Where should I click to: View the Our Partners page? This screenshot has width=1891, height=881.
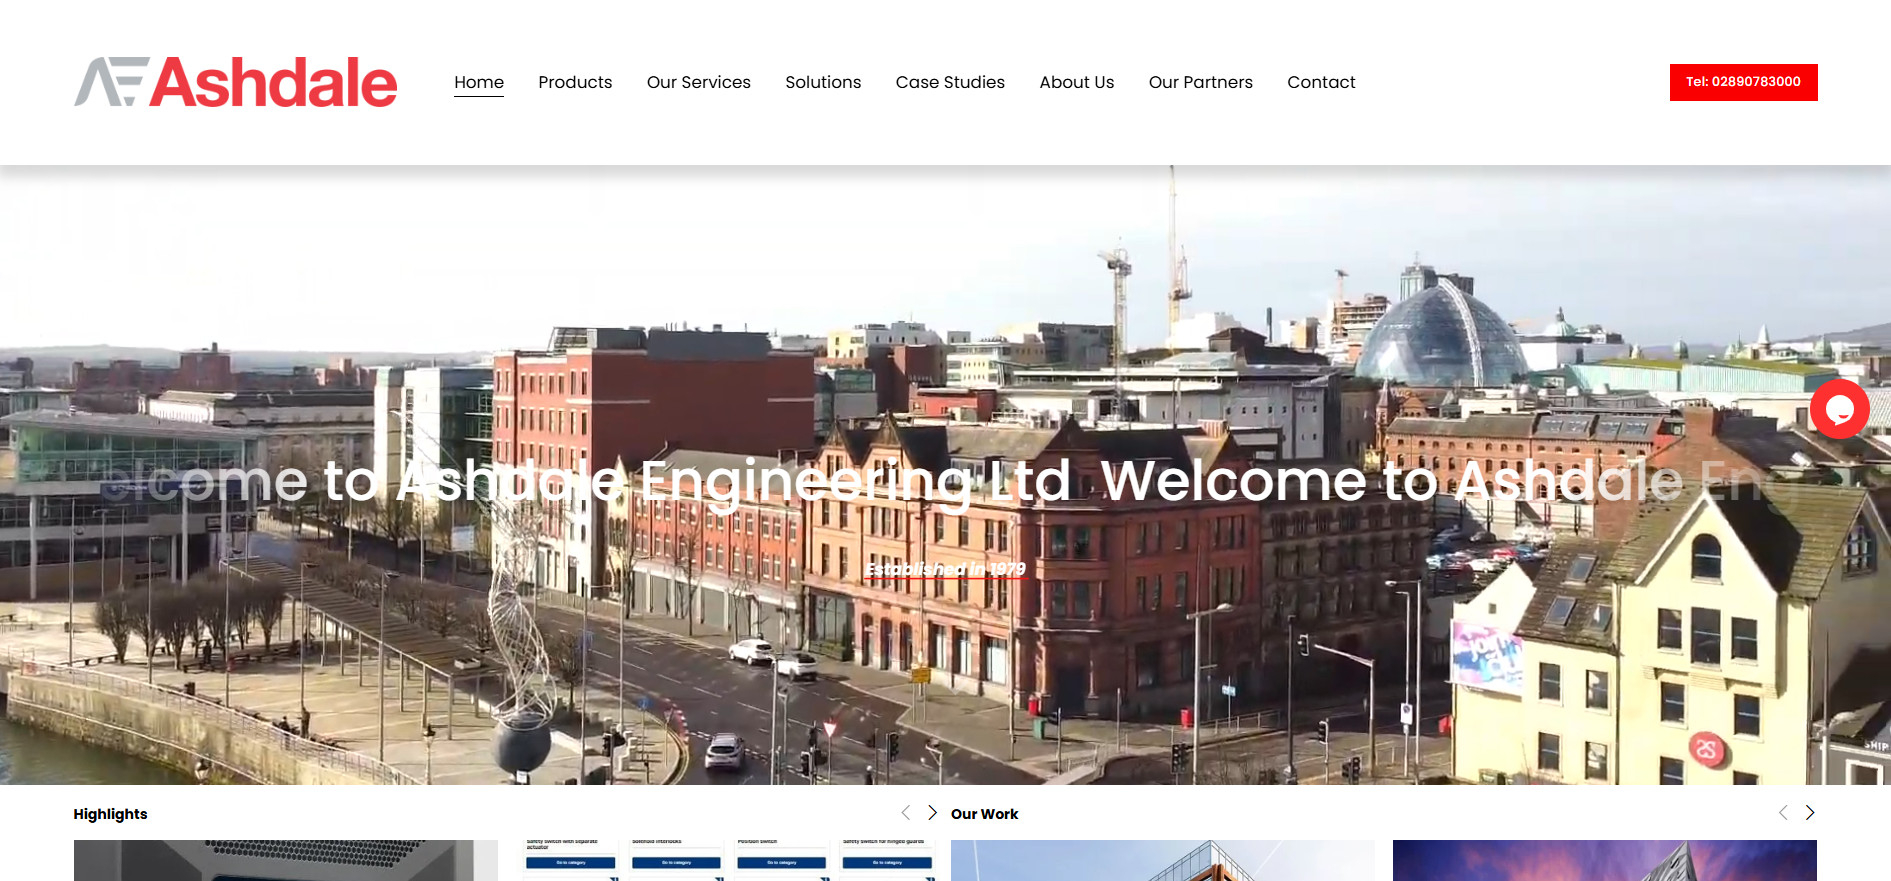point(1200,82)
